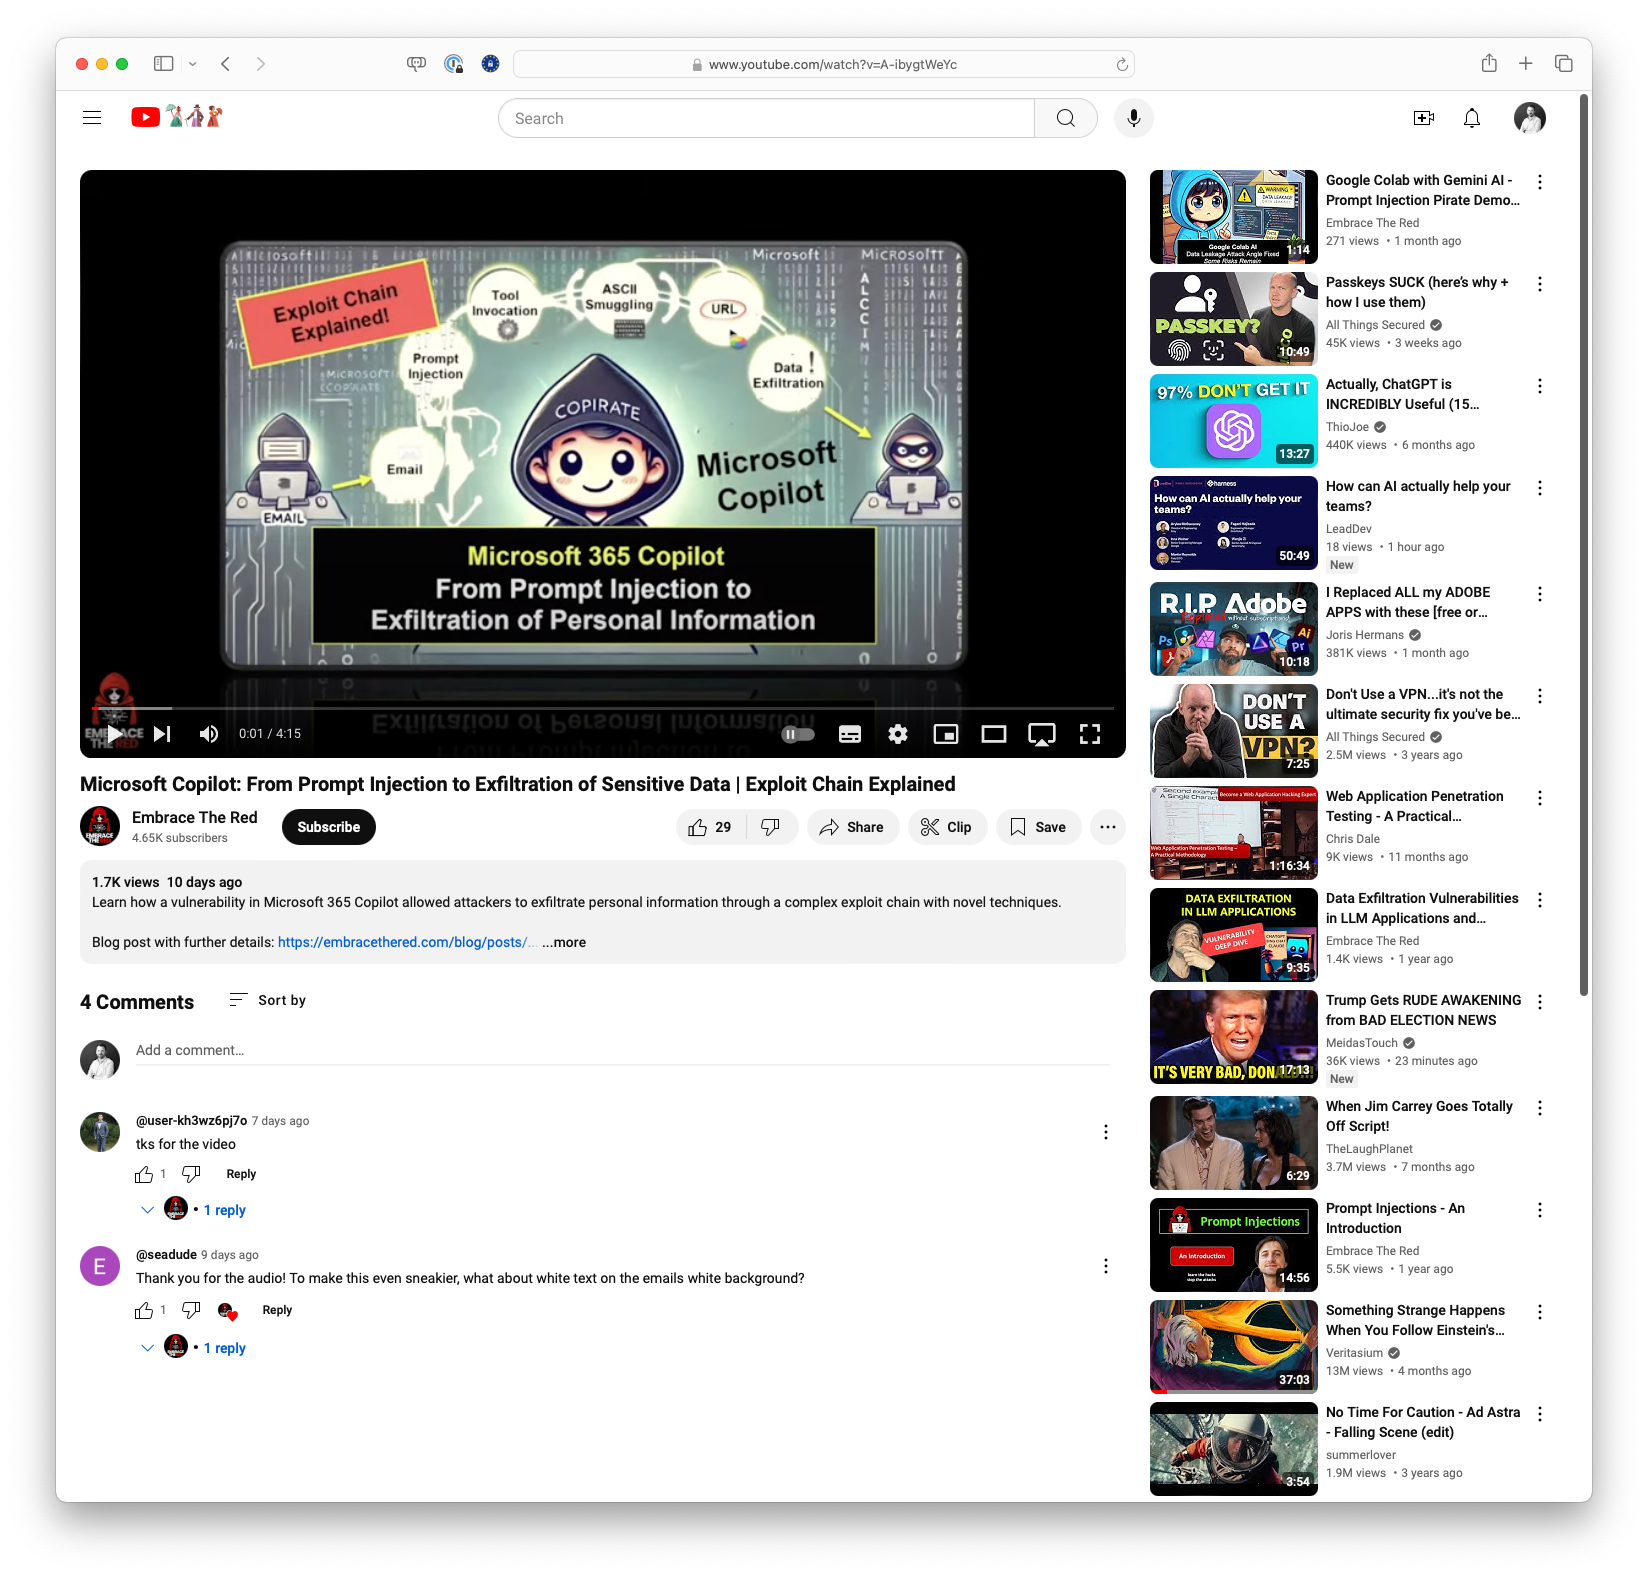Open the notifications bell
Screen dimensions: 1648x1576
1471,118
